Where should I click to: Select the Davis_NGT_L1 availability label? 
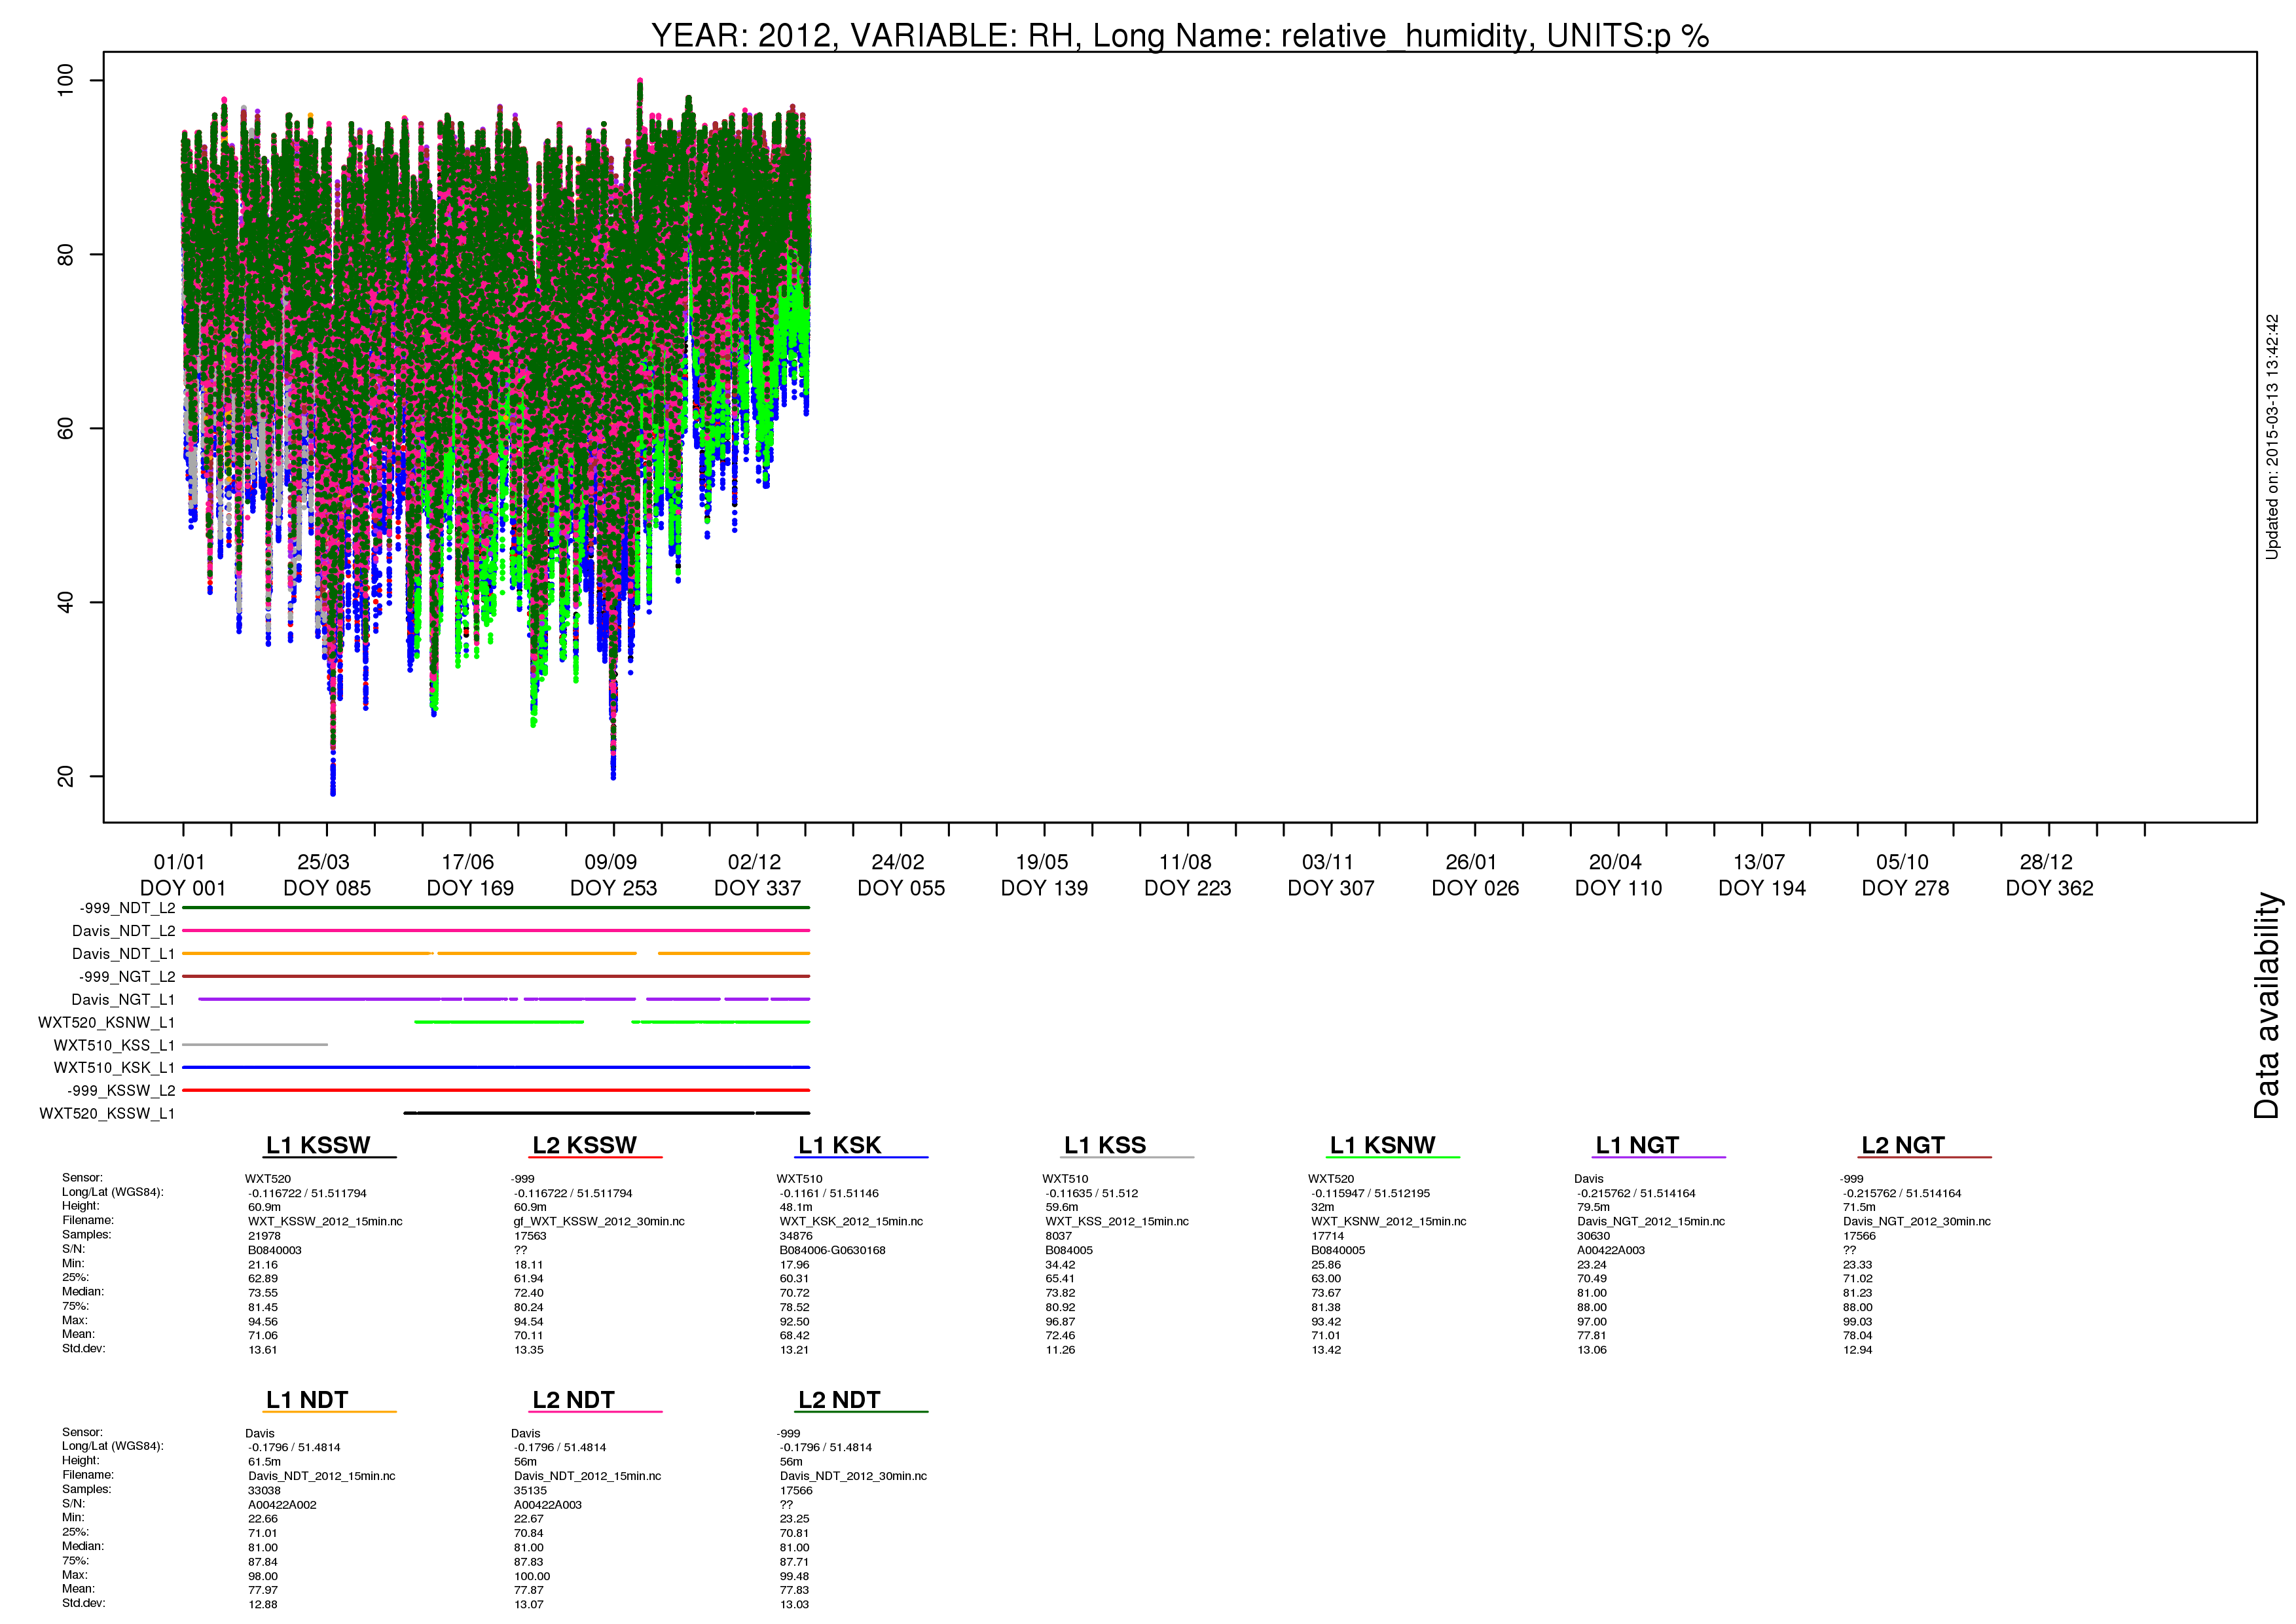pyautogui.click(x=123, y=999)
